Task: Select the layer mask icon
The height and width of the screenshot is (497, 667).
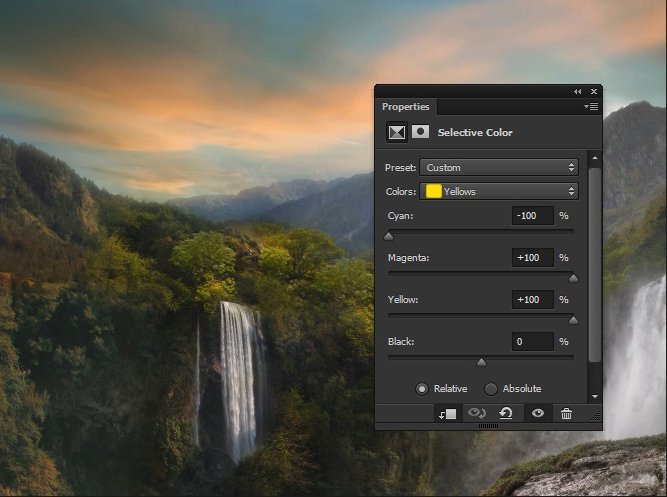Action: click(421, 132)
